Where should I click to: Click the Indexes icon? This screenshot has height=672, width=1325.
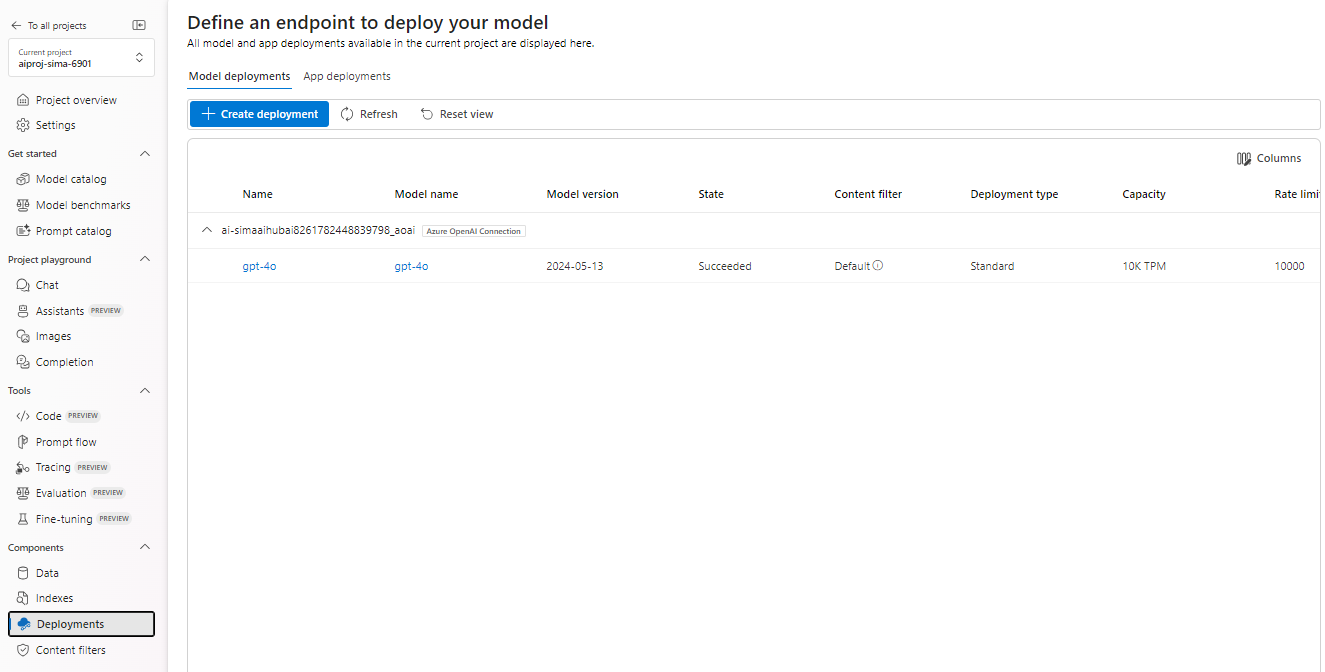23,598
